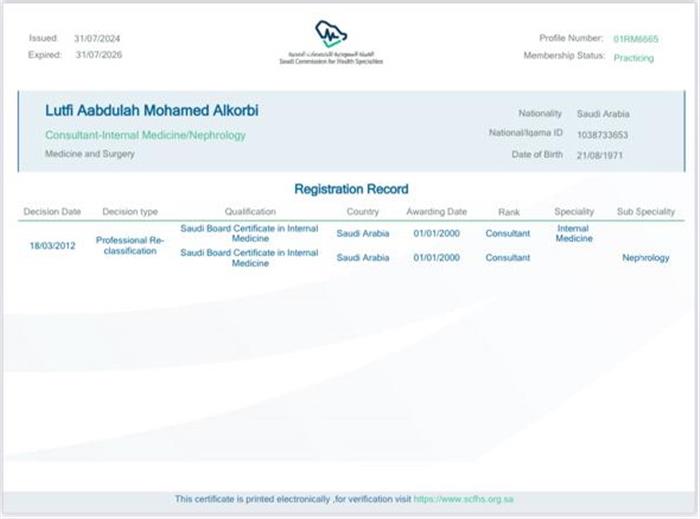
Task: Select the National/Iqama ID 1038733653
Action: (602, 135)
